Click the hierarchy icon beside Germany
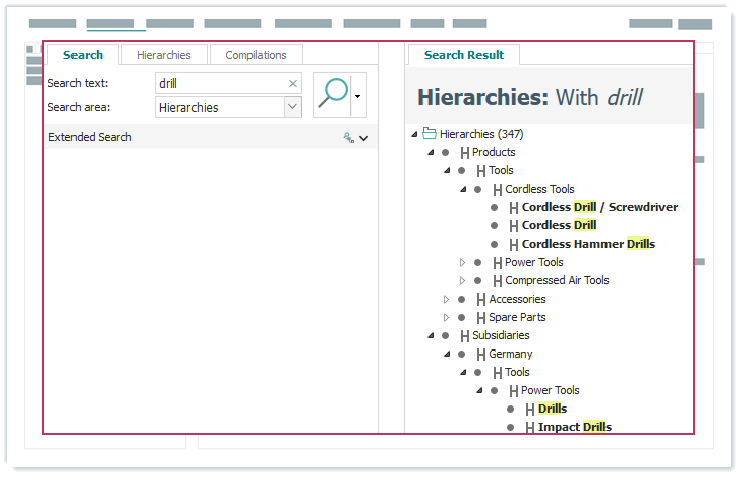Viewport: 741px width, 477px height. (481, 354)
